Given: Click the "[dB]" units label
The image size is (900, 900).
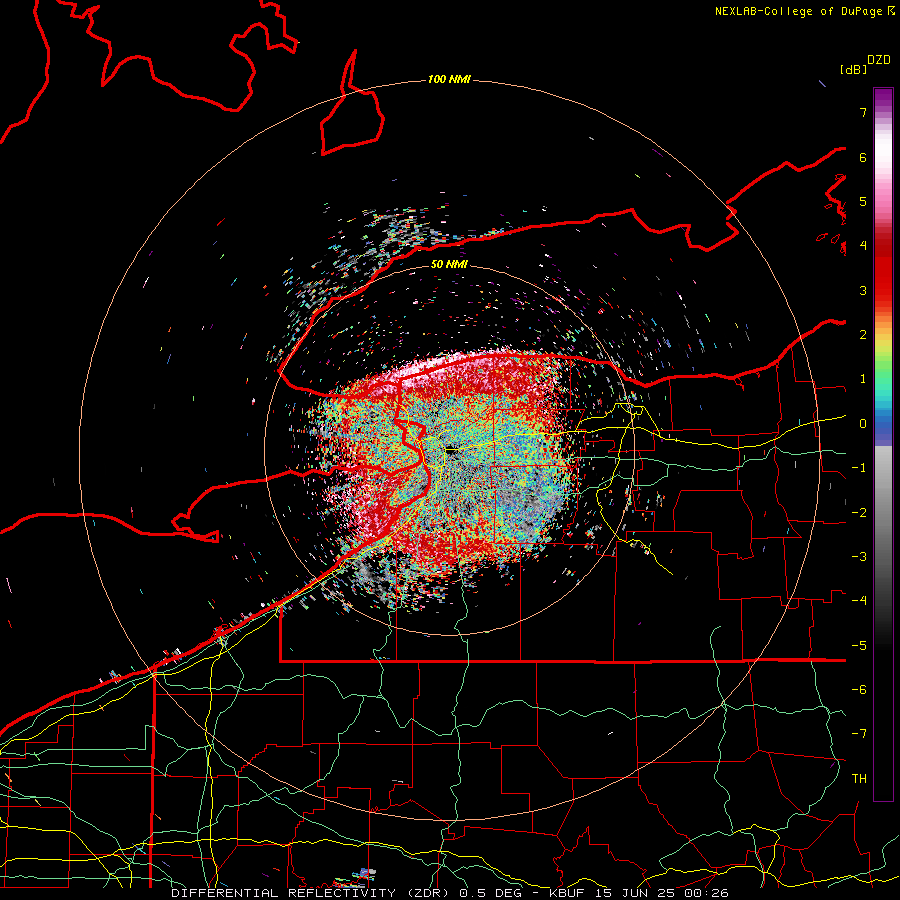Looking at the screenshot, I should [x=853, y=69].
